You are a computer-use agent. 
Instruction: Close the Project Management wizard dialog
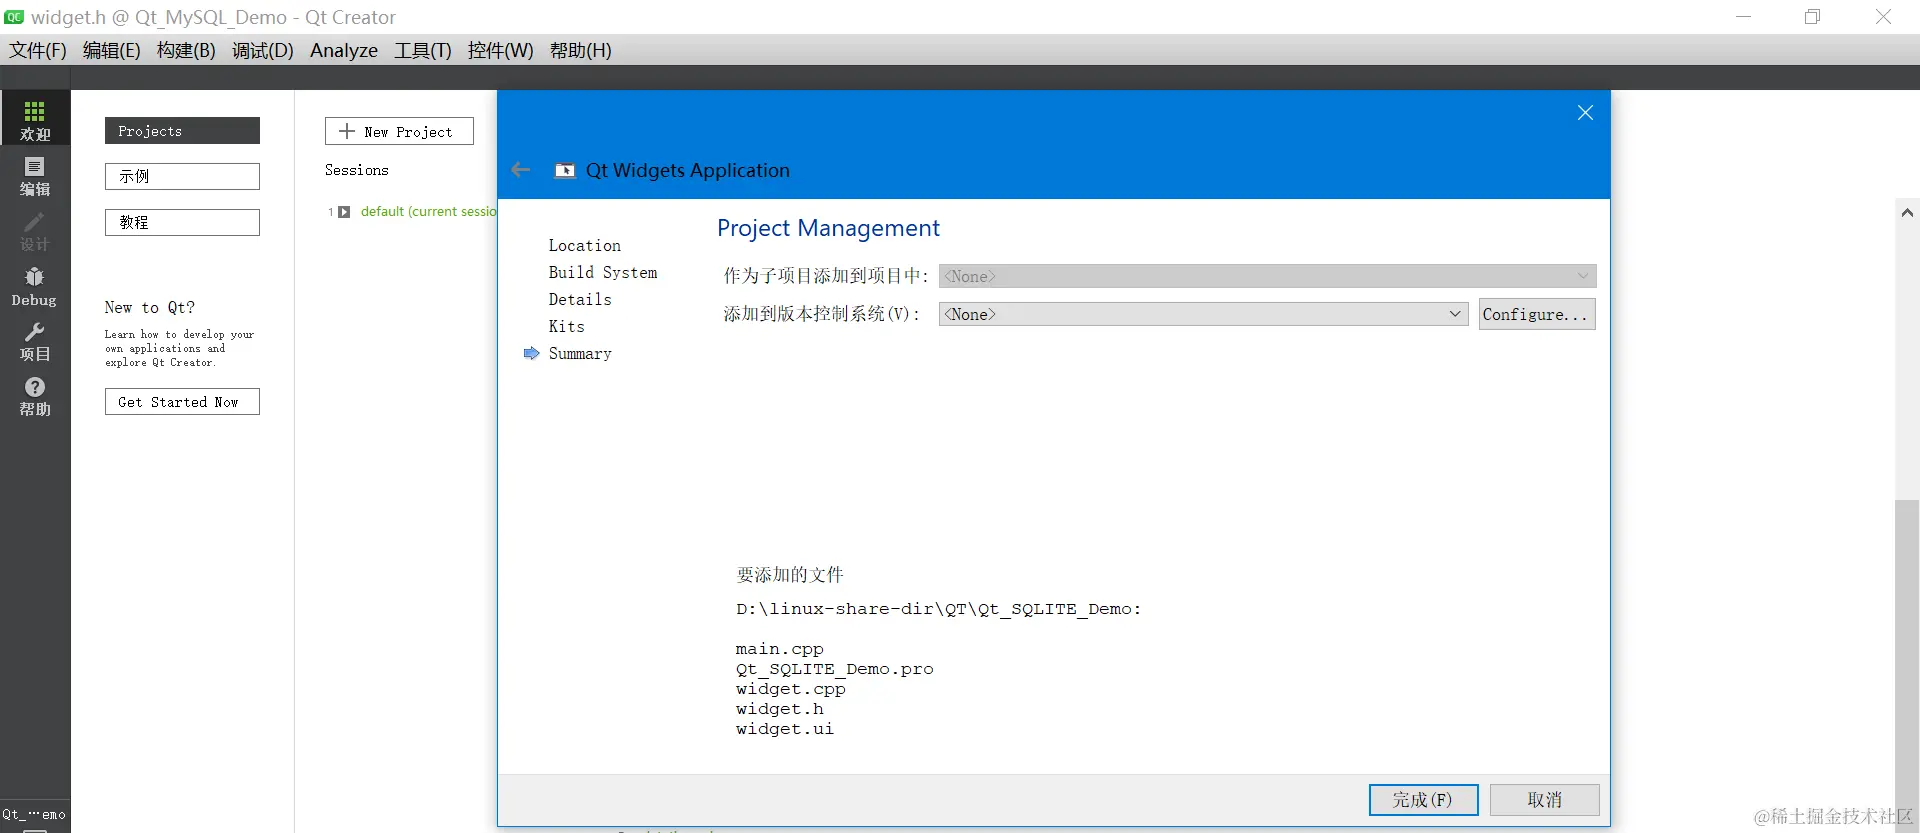(1585, 113)
